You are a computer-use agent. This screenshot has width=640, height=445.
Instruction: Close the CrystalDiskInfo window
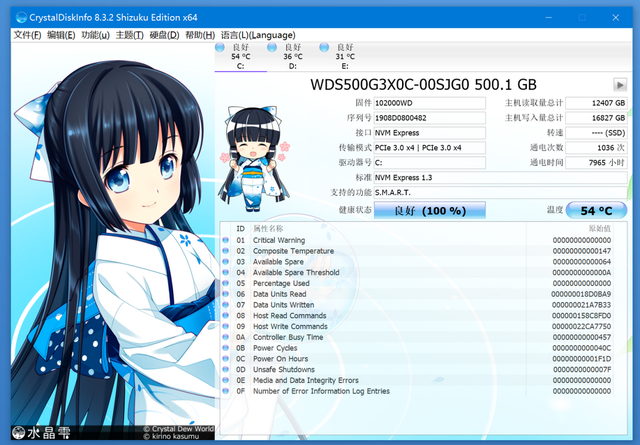pyautogui.click(x=616, y=18)
